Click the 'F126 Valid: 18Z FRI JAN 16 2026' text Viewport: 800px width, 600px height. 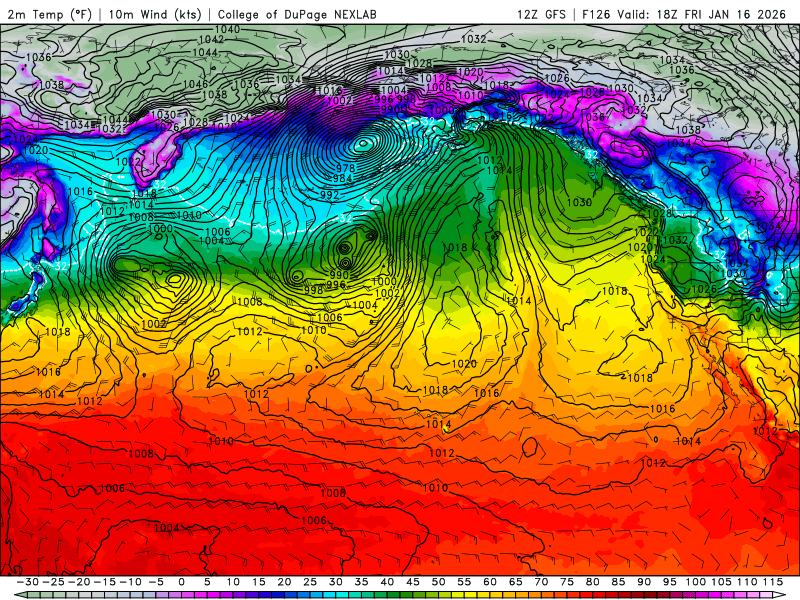coord(684,14)
